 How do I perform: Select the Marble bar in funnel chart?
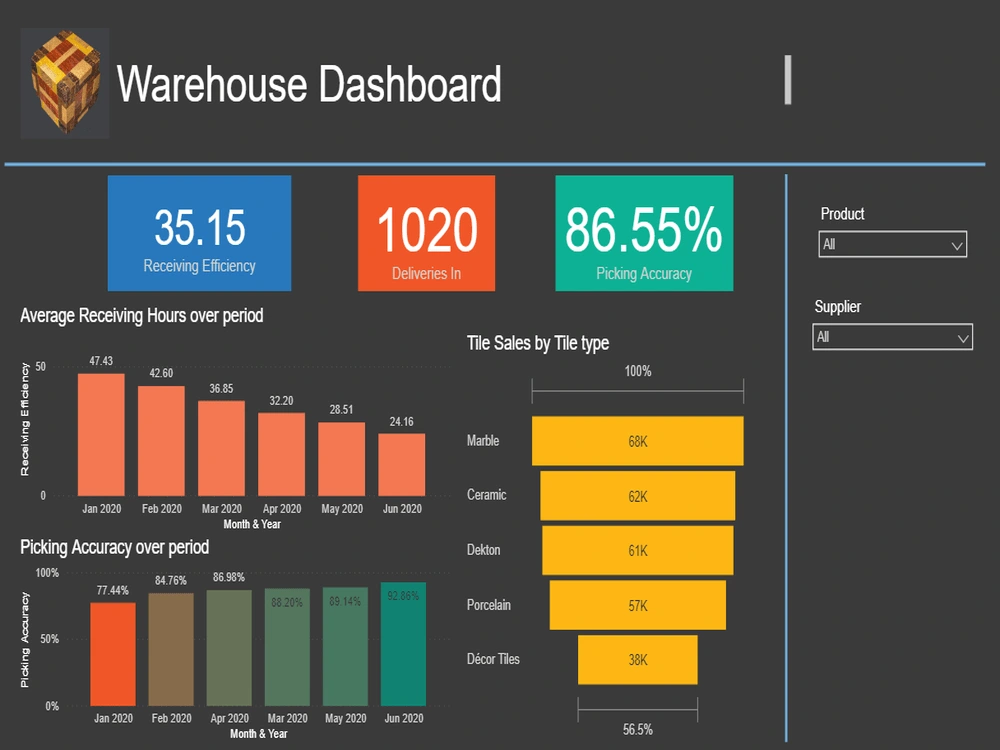point(637,441)
